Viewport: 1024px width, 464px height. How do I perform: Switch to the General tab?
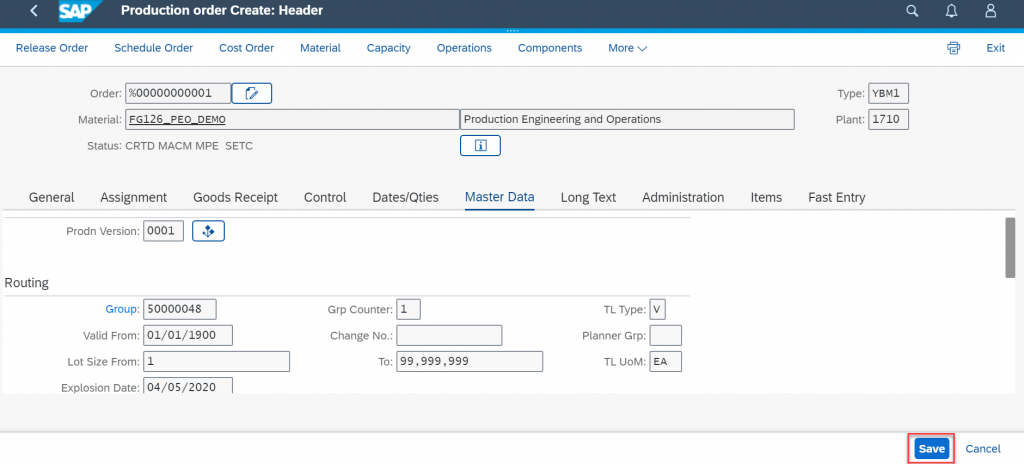pyautogui.click(x=52, y=197)
